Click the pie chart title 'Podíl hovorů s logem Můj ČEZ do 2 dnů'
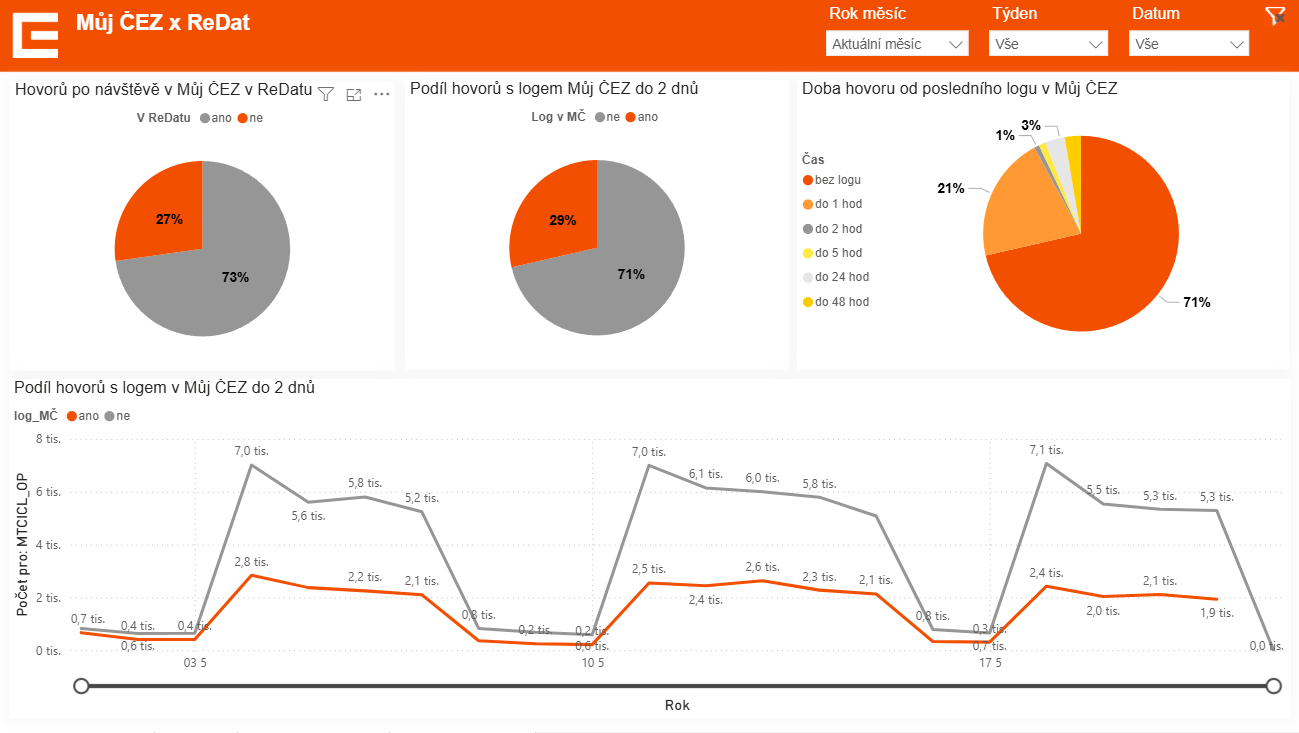Viewport: 1299px width, 733px height. click(x=554, y=89)
